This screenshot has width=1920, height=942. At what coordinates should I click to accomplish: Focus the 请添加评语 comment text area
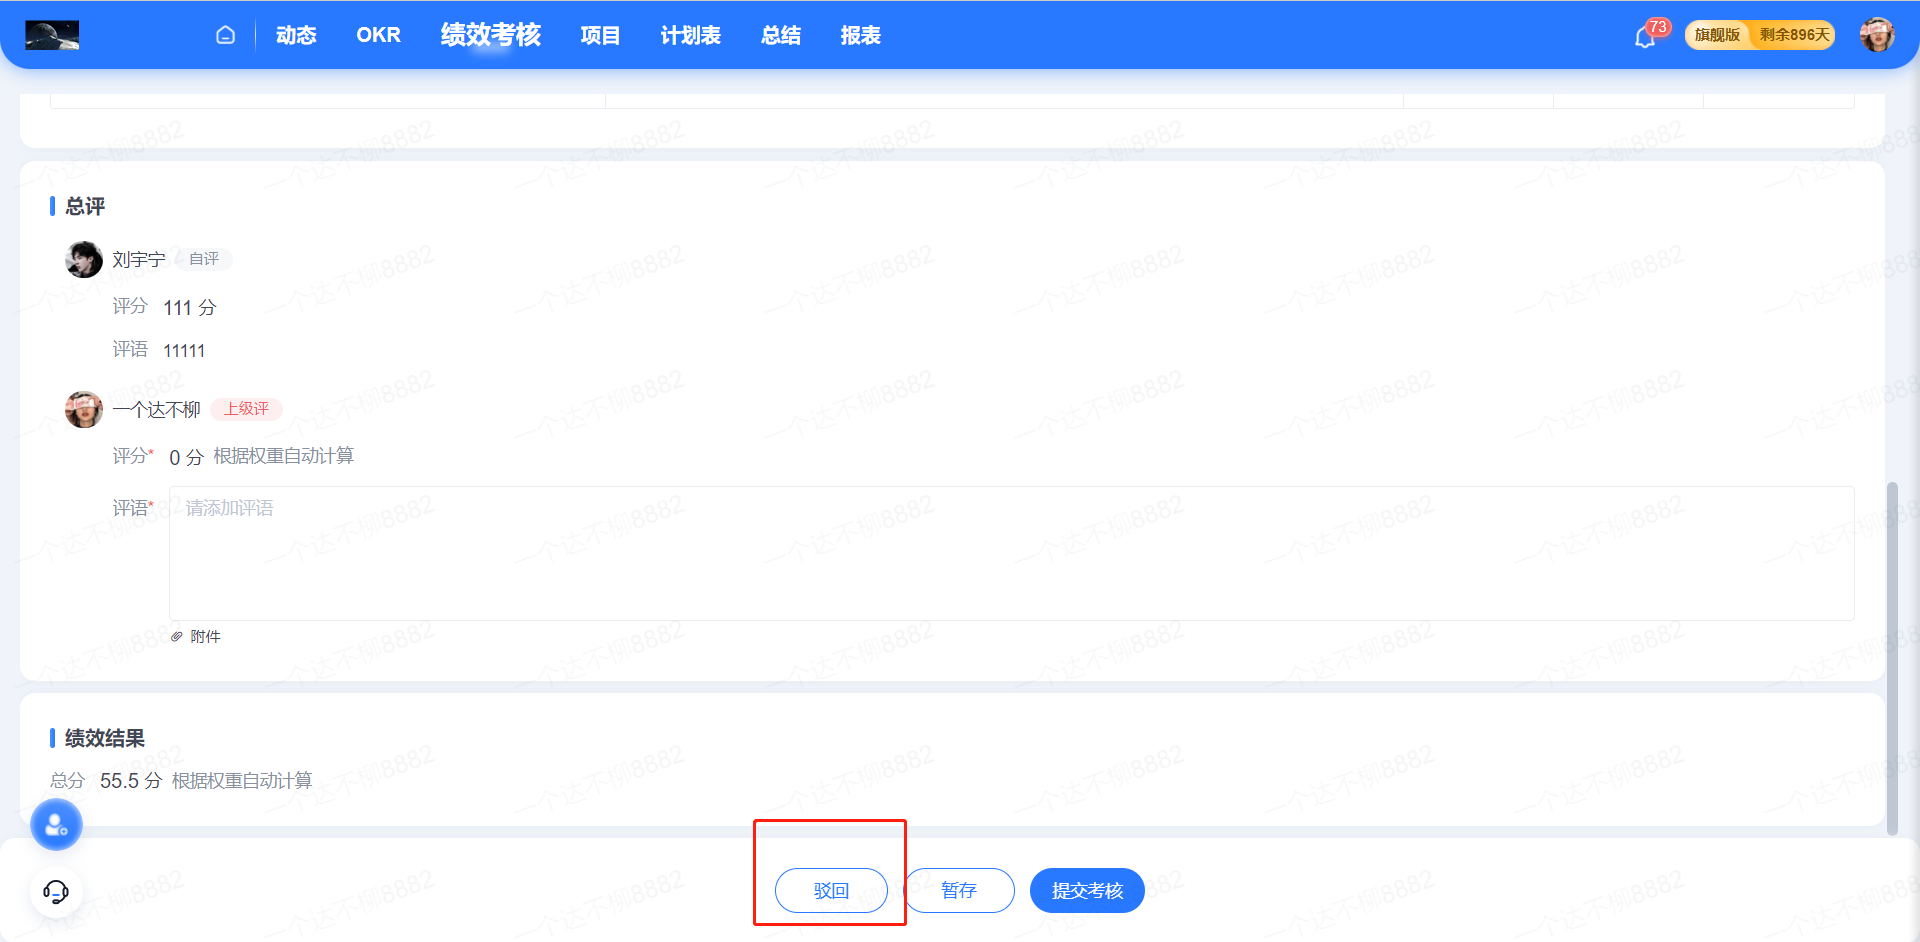click(x=1010, y=553)
